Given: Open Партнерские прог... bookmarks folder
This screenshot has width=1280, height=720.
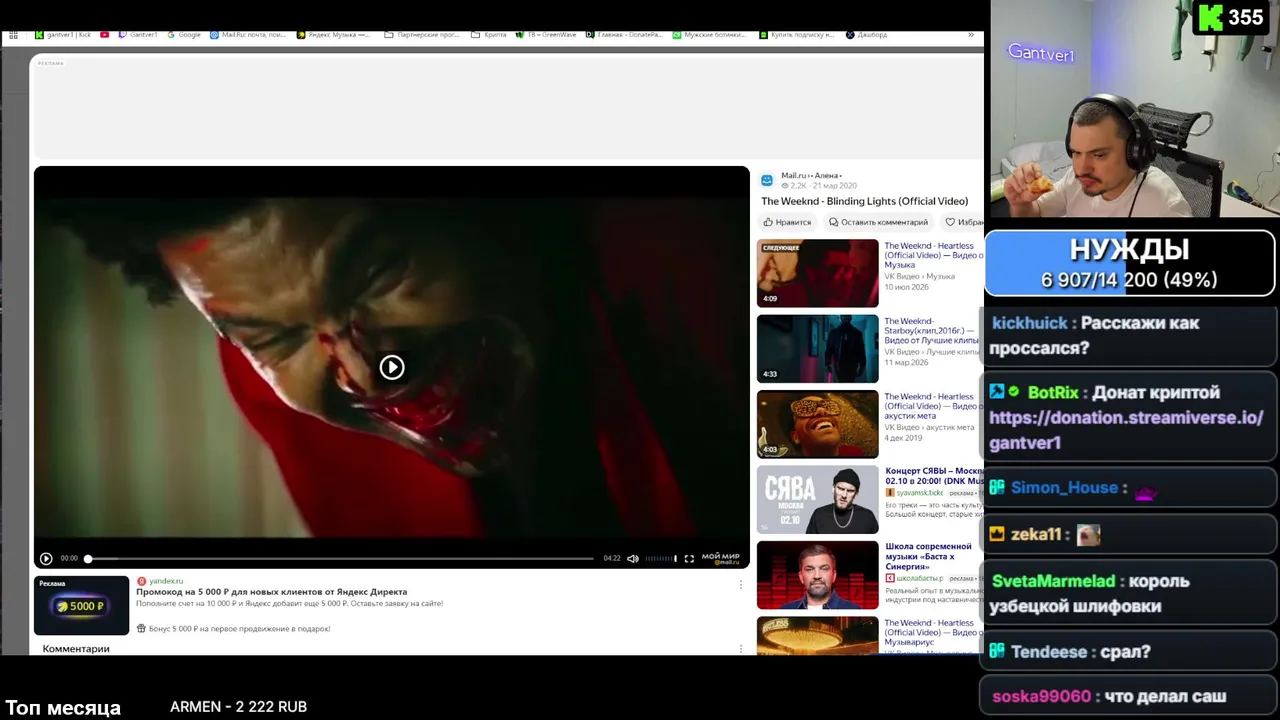Looking at the screenshot, I should point(422,35).
